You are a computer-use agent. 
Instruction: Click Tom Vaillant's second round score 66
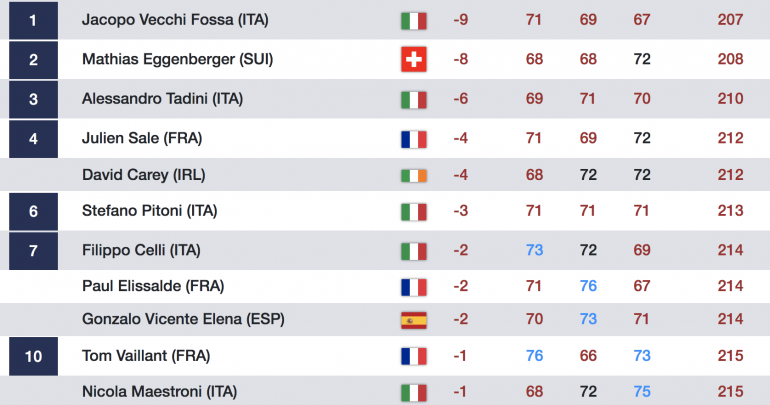[588, 355]
